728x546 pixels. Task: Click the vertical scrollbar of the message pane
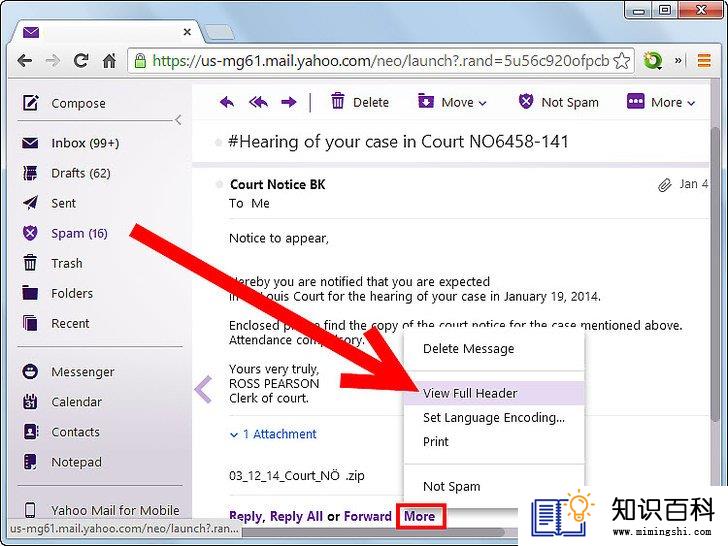coord(715,274)
